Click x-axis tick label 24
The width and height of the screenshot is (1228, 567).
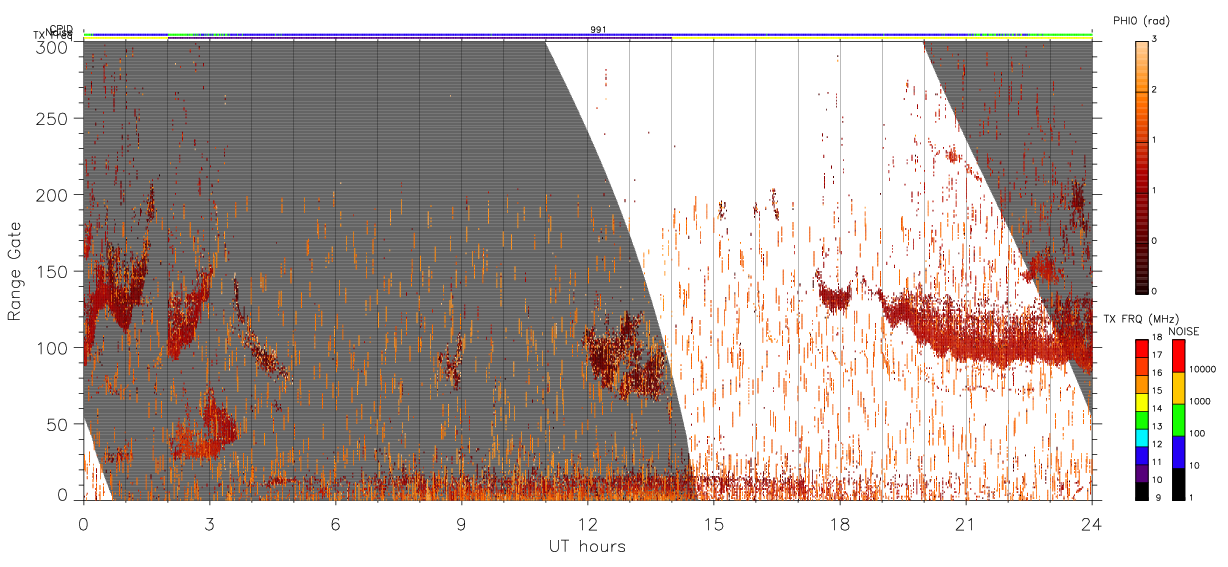(1091, 523)
